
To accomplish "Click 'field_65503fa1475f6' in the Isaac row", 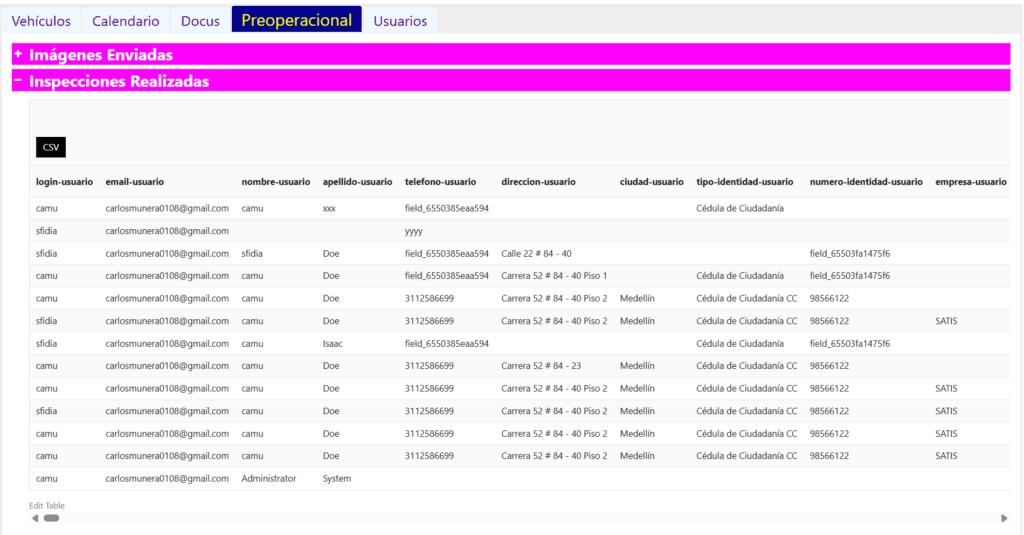I will click(x=850, y=344).
